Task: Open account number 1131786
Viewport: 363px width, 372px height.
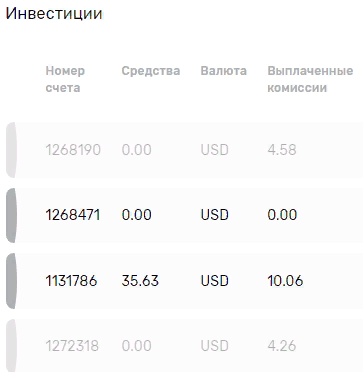Action: 71,281
